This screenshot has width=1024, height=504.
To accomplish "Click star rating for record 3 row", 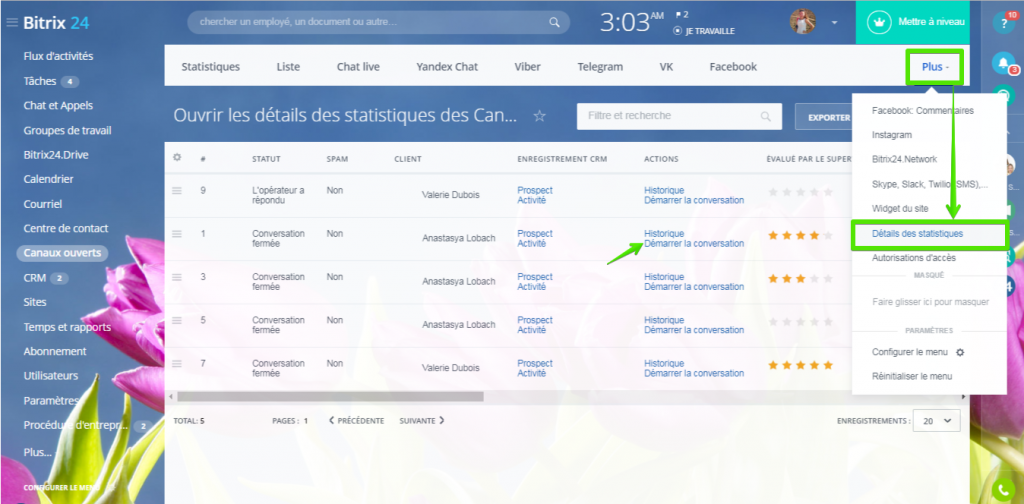I will click(801, 279).
